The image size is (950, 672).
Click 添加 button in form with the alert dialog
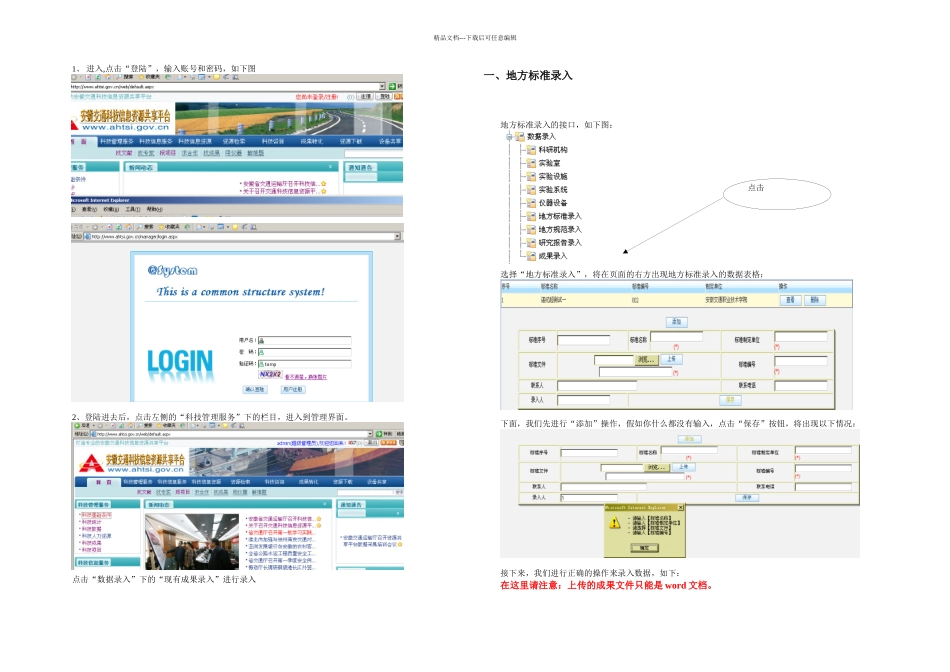(x=689, y=439)
